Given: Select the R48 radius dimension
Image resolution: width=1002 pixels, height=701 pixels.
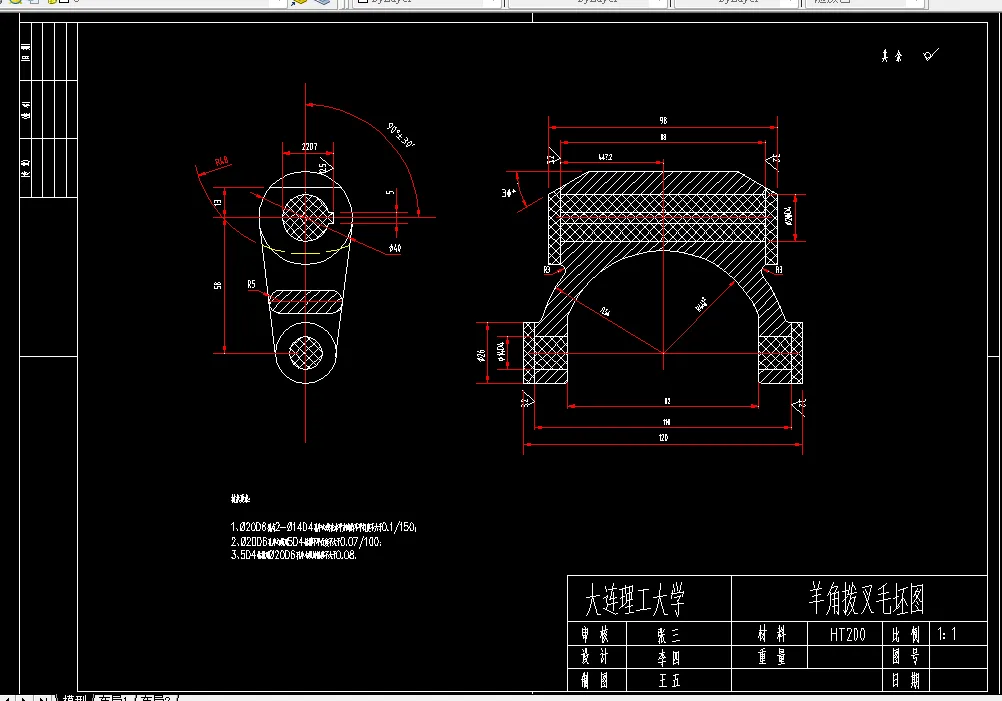Looking at the screenshot, I should click(x=221, y=162).
